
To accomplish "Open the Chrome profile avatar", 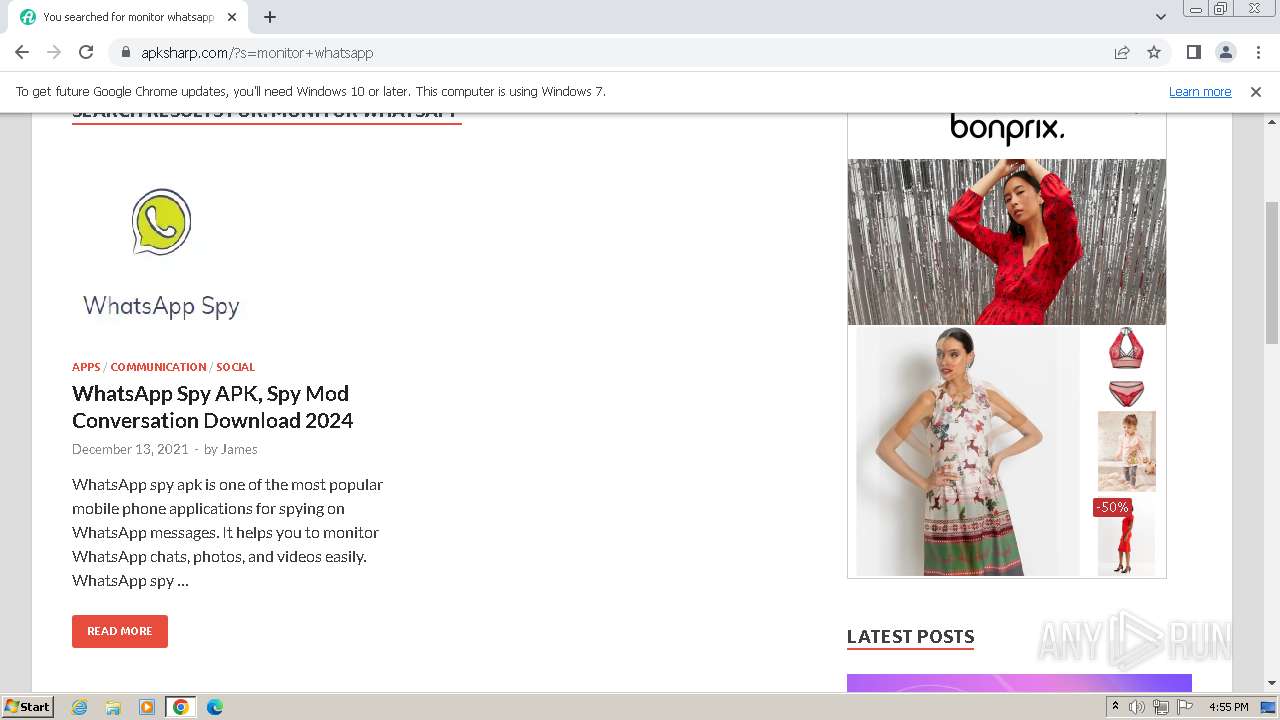I will coord(1226,52).
